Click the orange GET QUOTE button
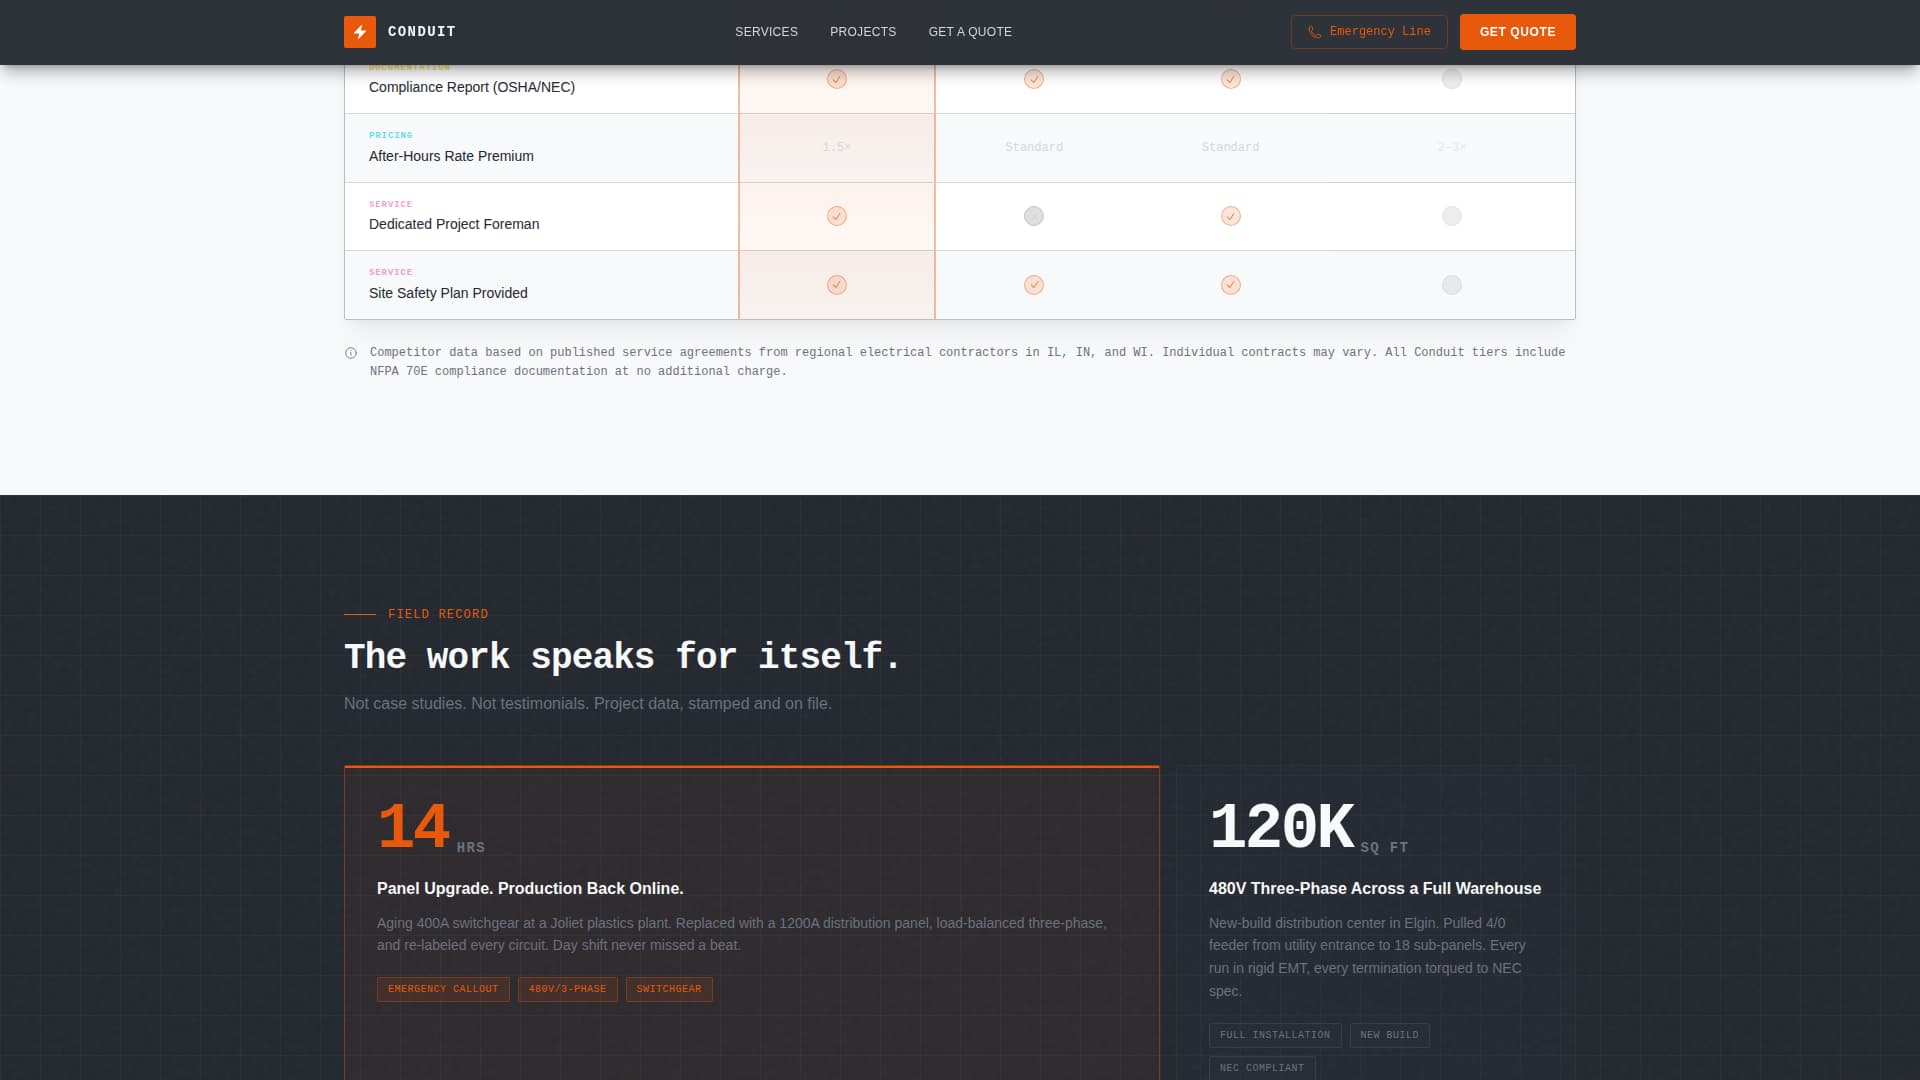 click(1517, 32)
